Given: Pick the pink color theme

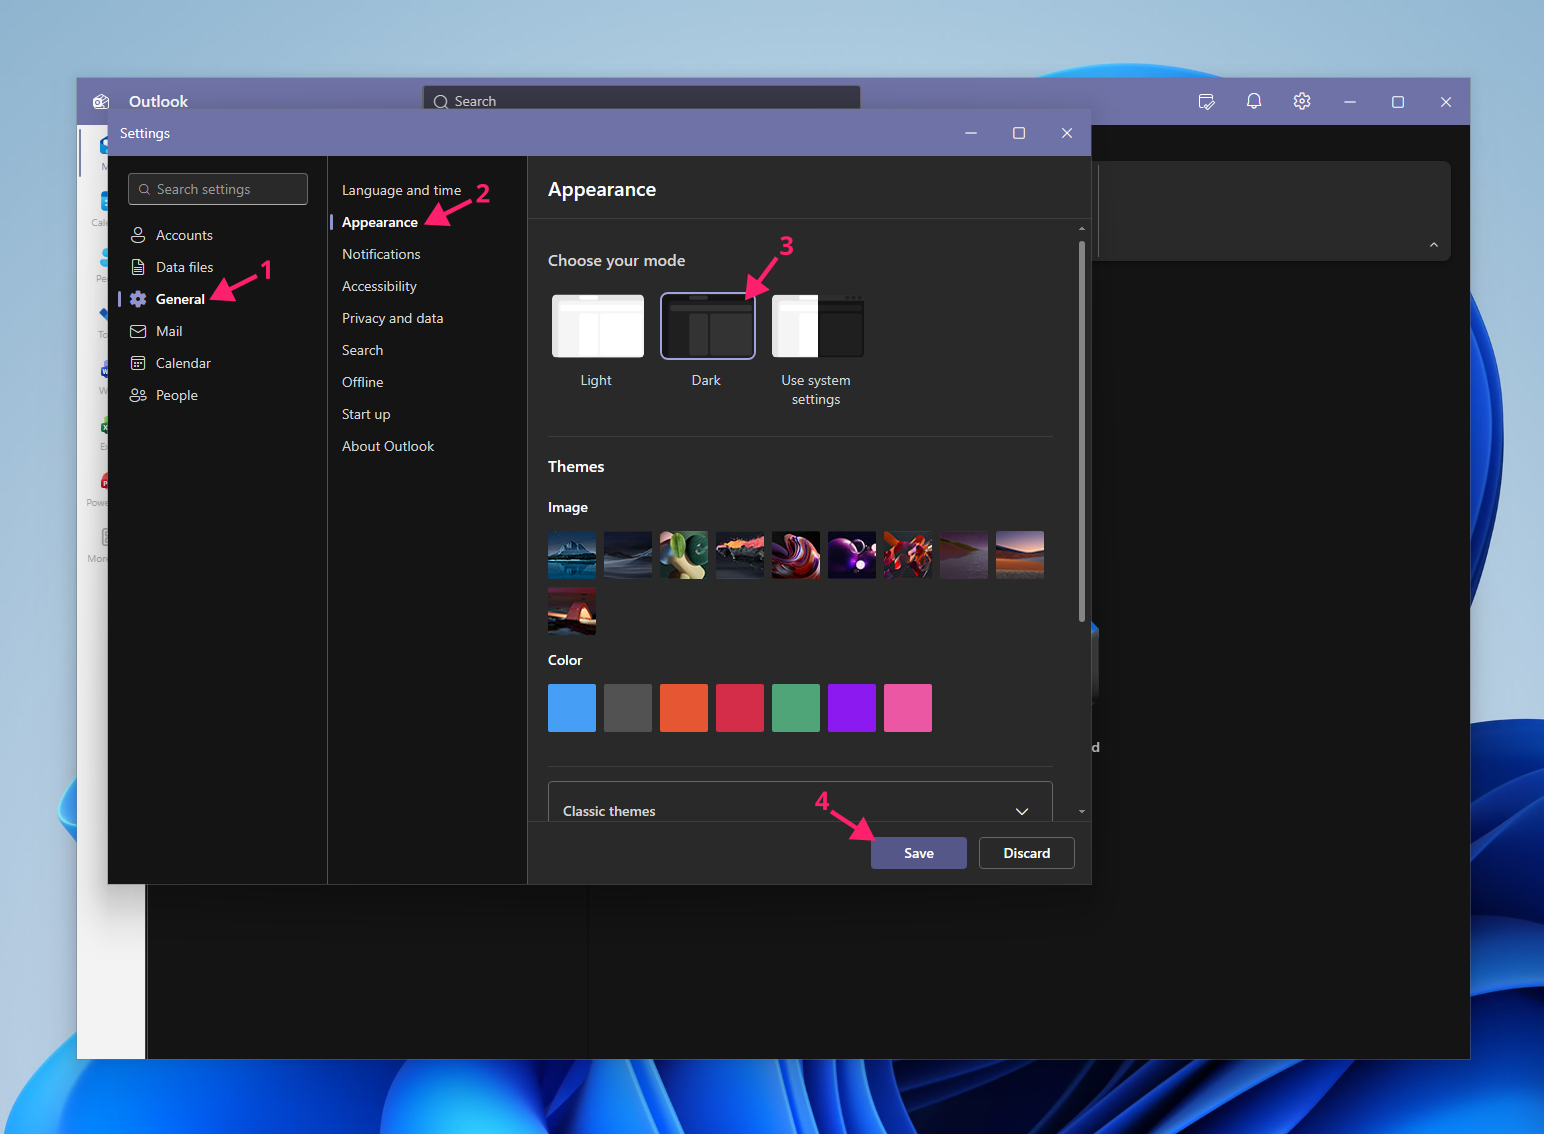Looking at the screenshot, I should coord(908,708).
